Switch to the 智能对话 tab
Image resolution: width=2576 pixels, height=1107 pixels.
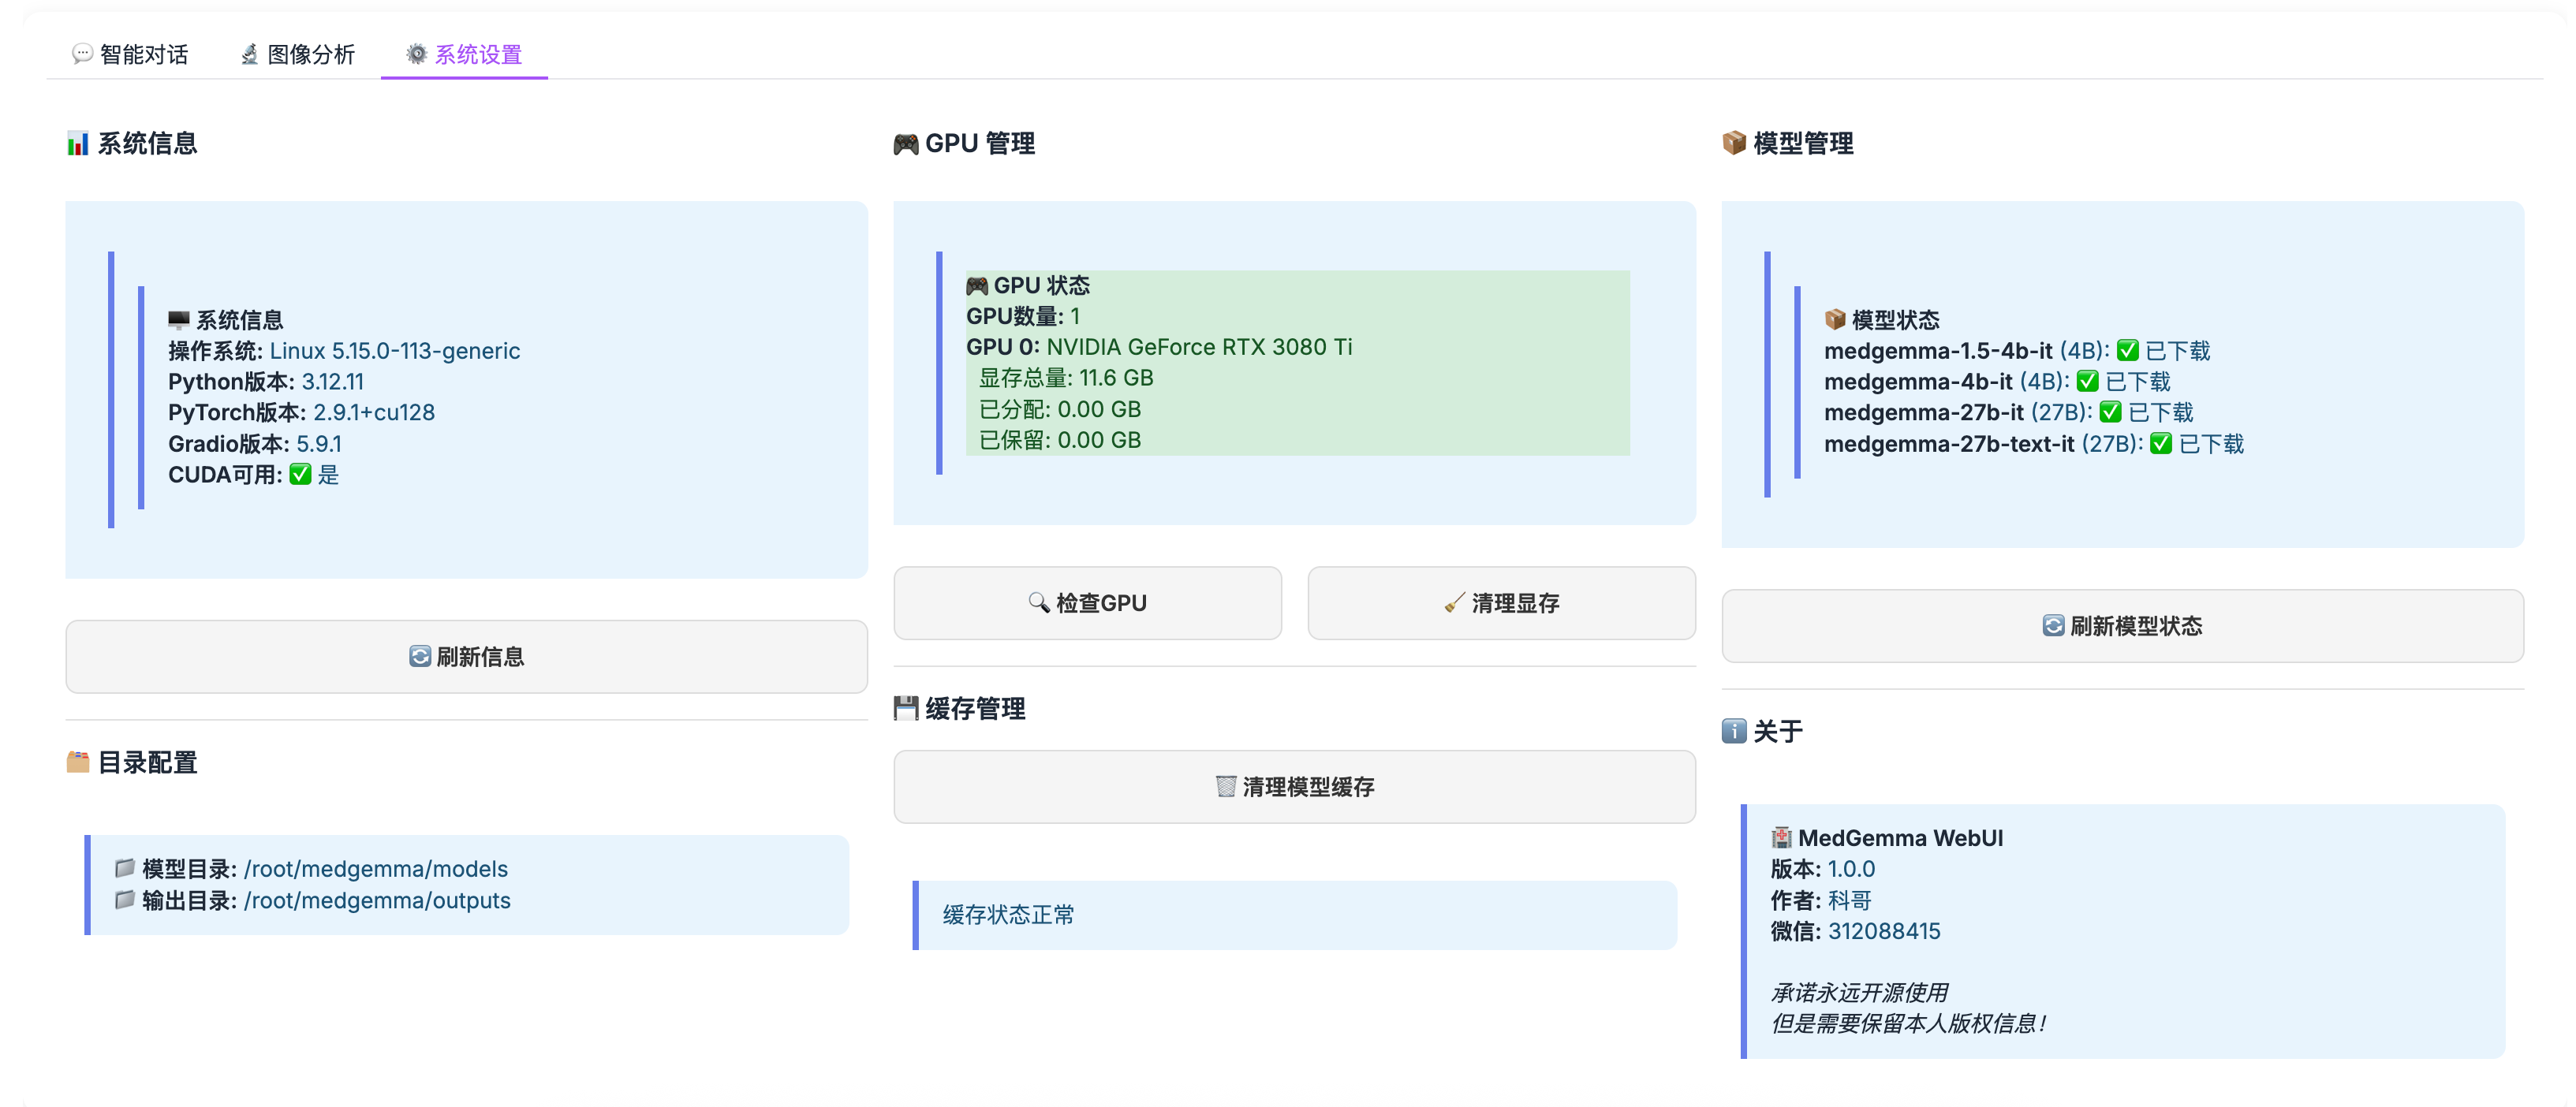point(130,54)
